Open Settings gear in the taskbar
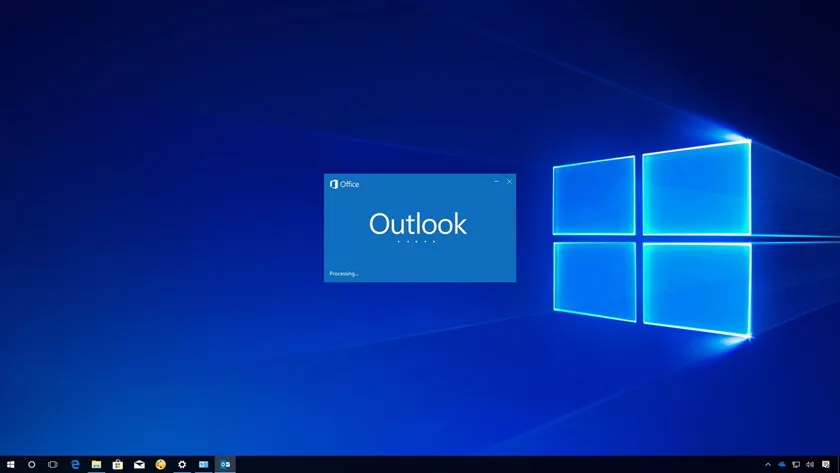Image resolution: width=840 pixels, height=473 pixels. point(182,464)
